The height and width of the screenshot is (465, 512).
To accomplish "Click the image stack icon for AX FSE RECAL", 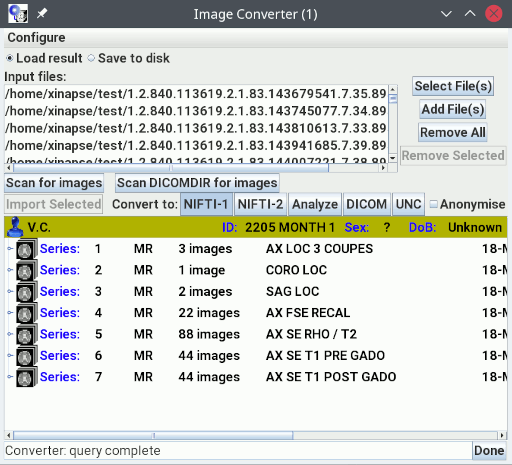I will point(26,313).
